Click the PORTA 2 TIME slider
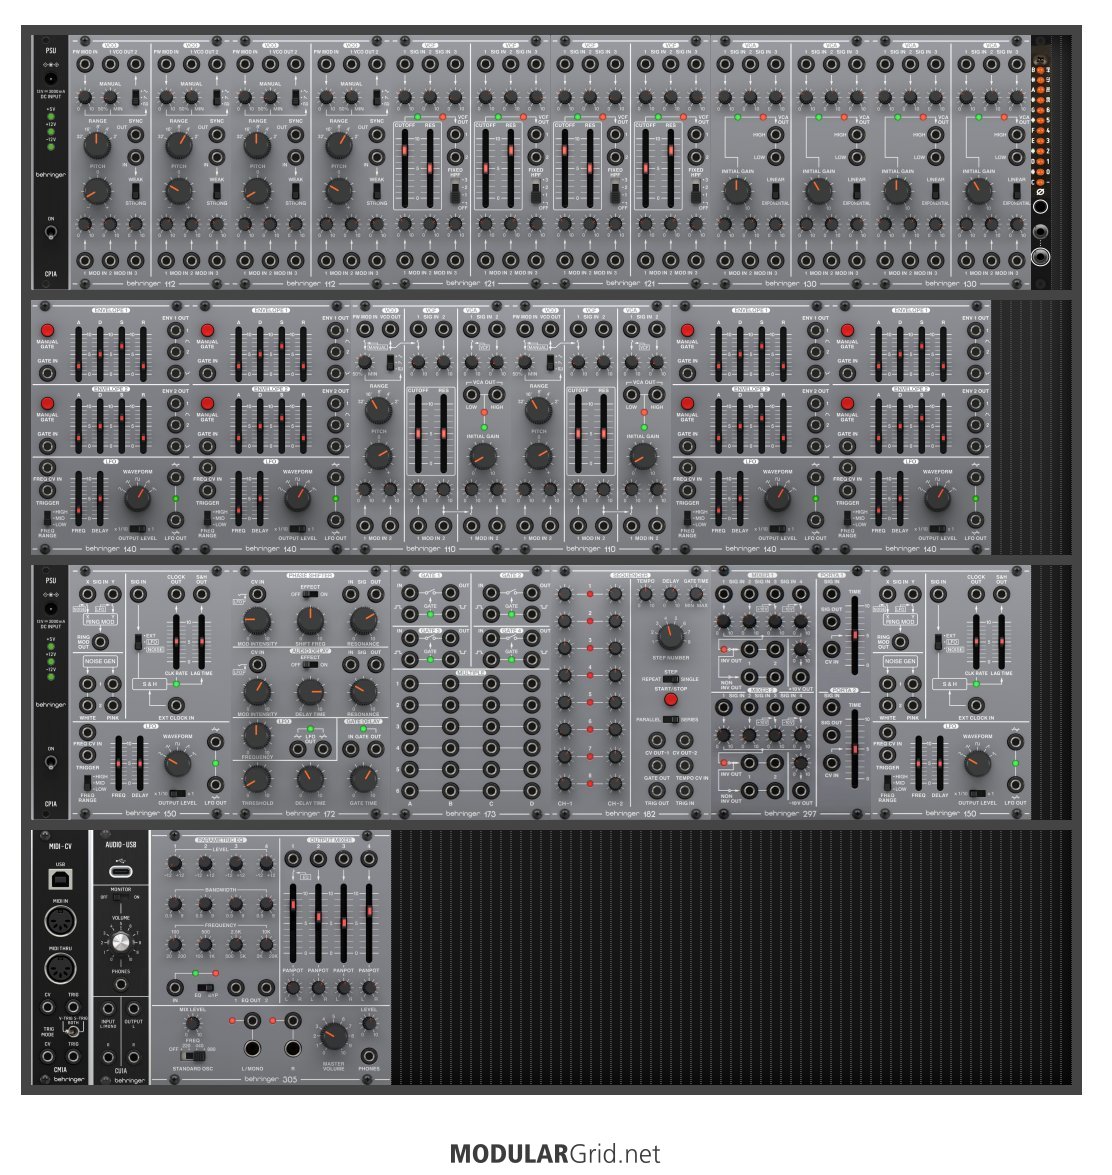Screen dimensions: 1112x1175 coord(855,749)
